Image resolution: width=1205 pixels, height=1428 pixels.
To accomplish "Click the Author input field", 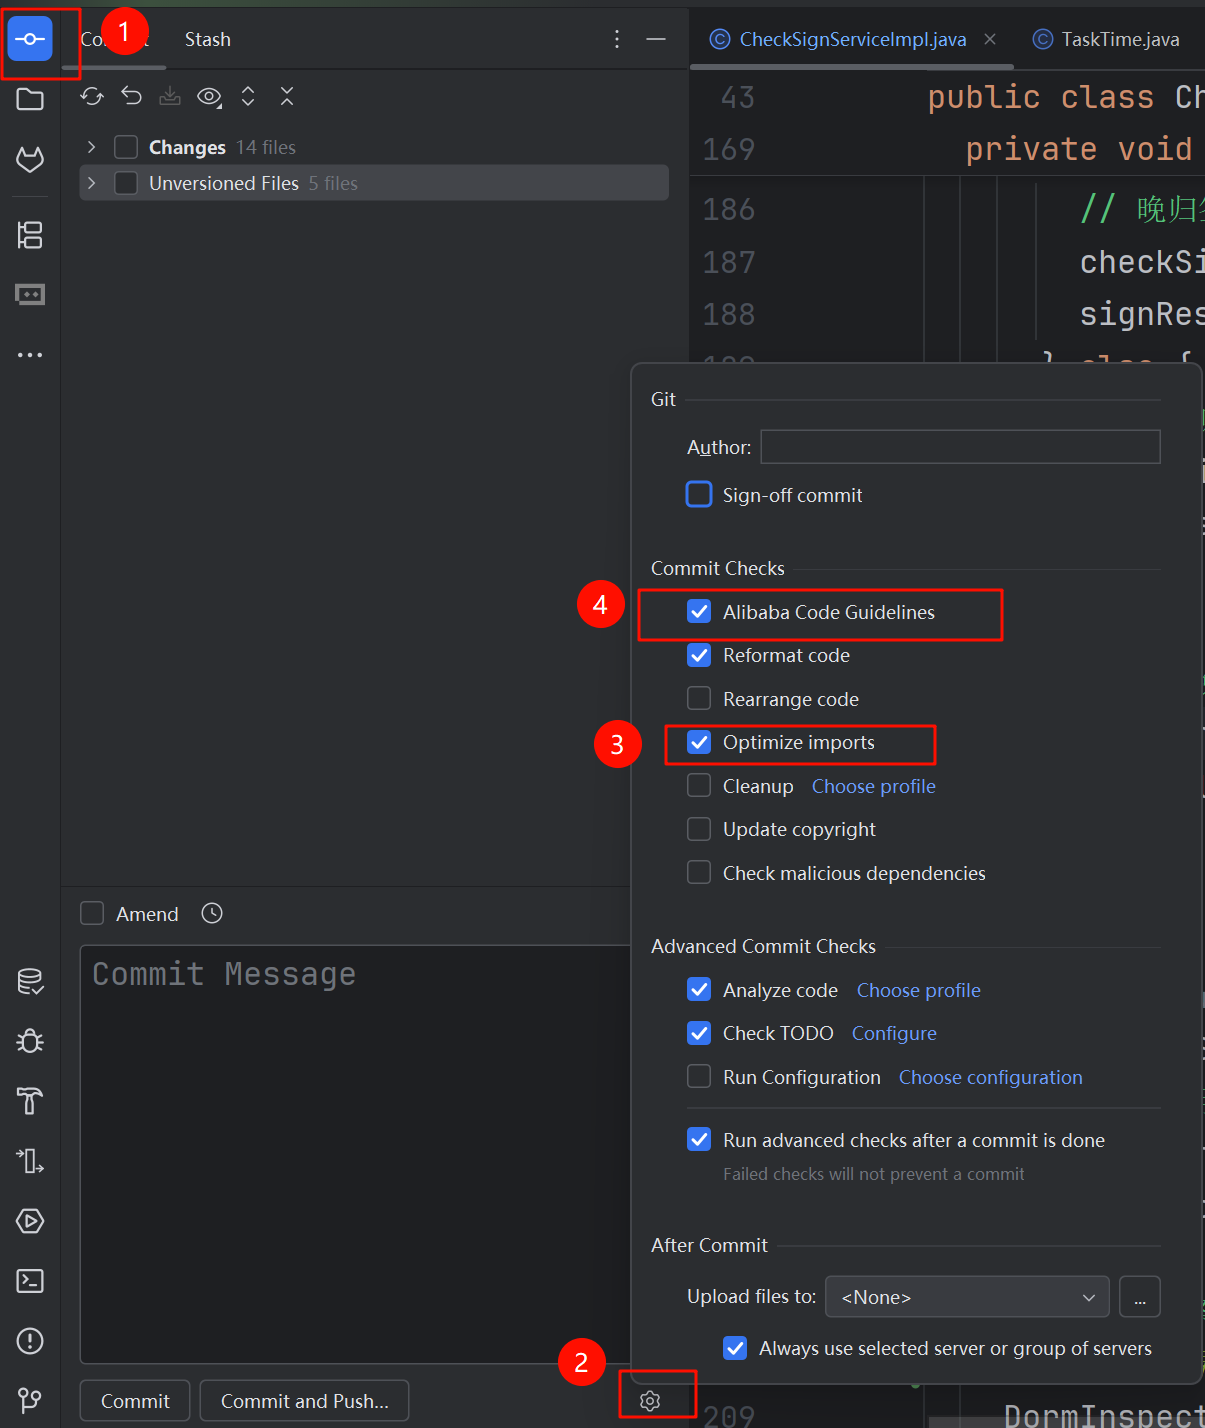I will (959, 447).
